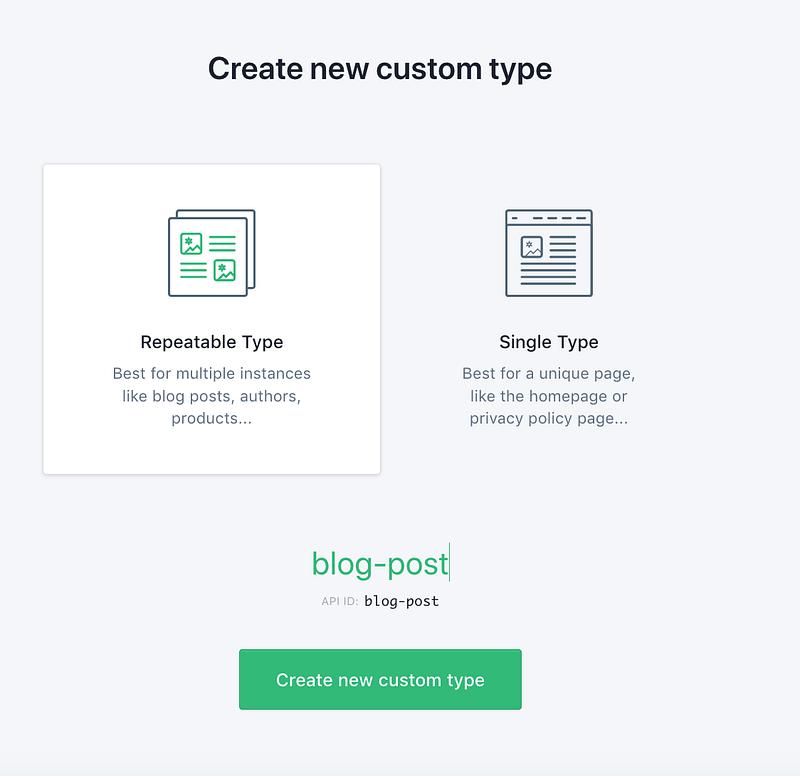Click the API ID value "blog-post"
The height and width of the screenshot is (776, 800).
pyautogui.click(x=401, y=601)
